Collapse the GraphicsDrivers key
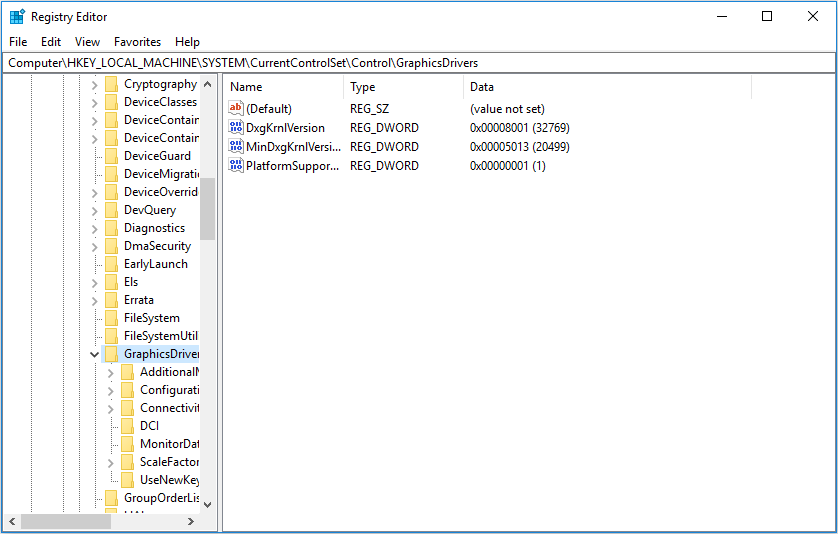This screenshot has height=534, width=838. (x=95, y=354)
